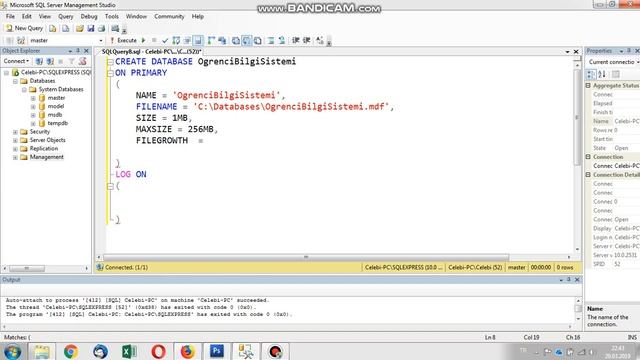The width and height of the screenshot is (640, 360).
Task: Select the Management folder in tree
Action: (x=47, y=157)
